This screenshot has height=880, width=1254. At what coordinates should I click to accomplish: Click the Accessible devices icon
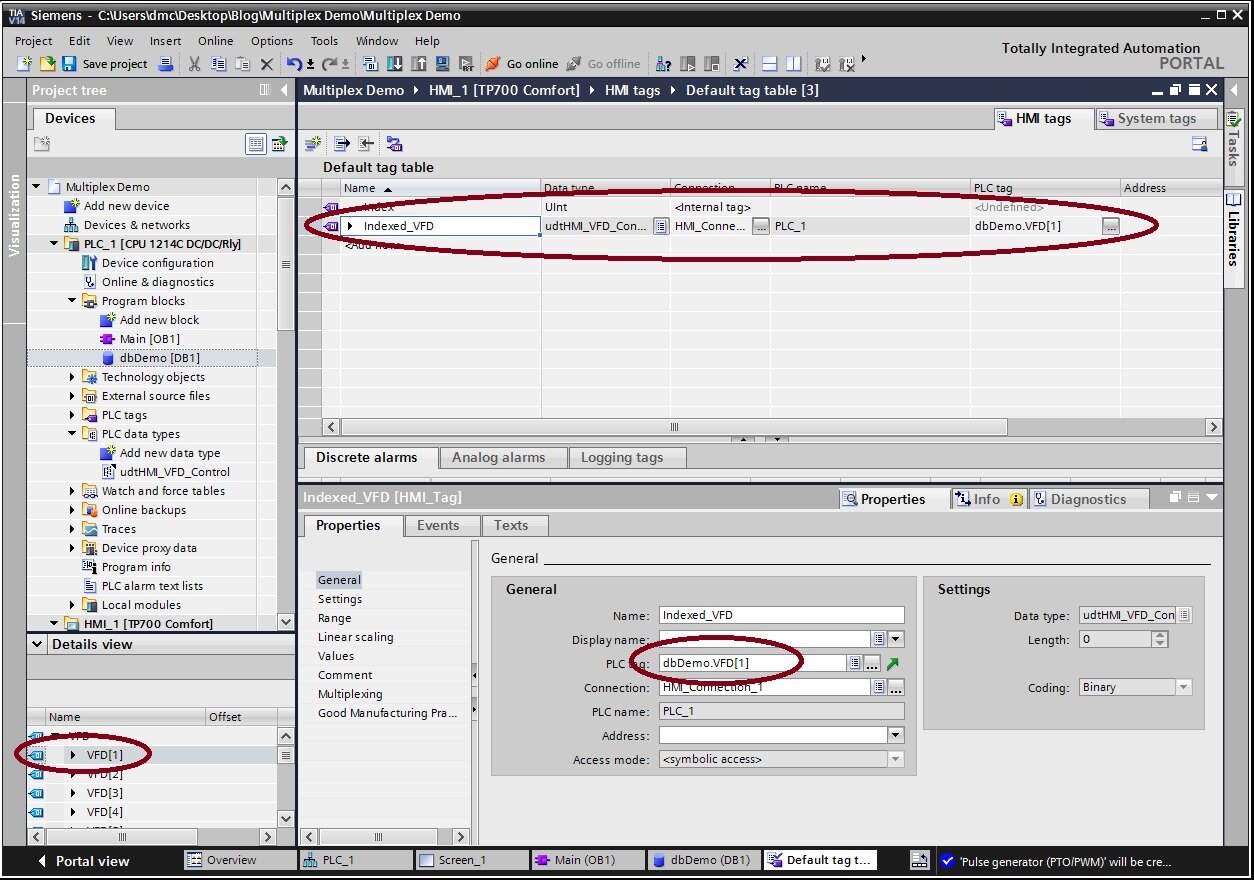point(663,64)
